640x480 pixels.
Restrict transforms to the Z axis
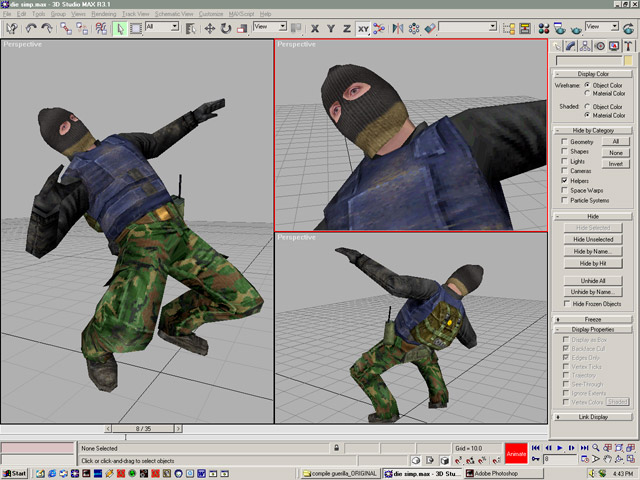(x=347, y=29)
